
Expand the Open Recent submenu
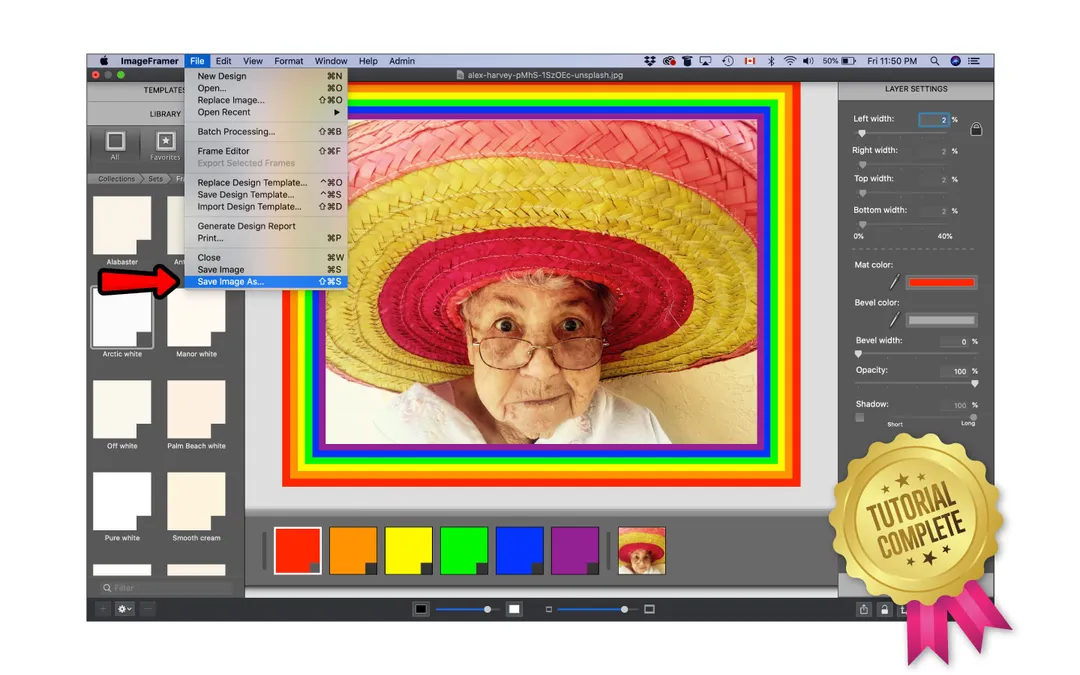click(266, 112)
